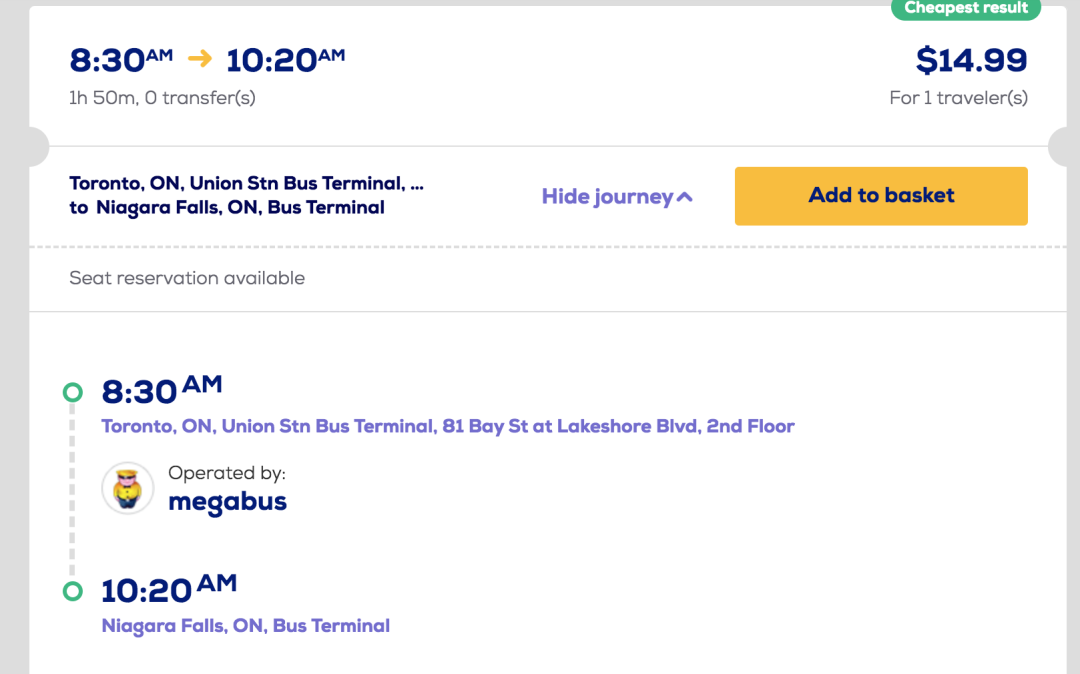Click the Cheapest result badge
This screenshot has width=1080, height=674.
tap(966, 9)
